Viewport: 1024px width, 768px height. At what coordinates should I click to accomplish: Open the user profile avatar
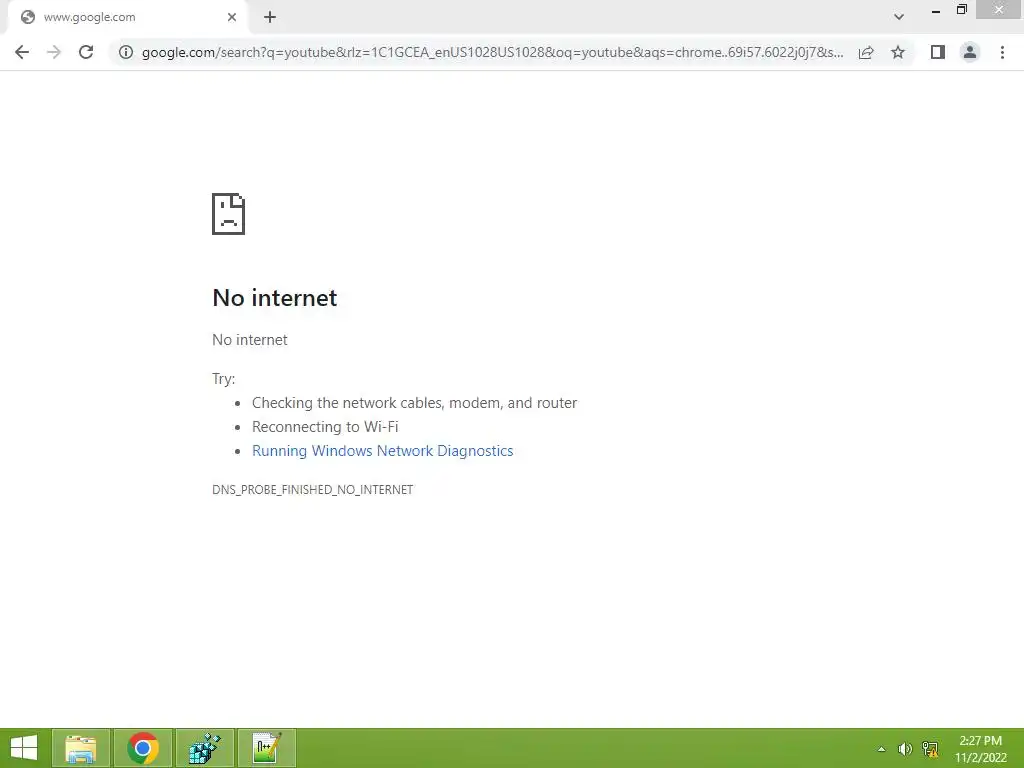[x=970, y=52]
